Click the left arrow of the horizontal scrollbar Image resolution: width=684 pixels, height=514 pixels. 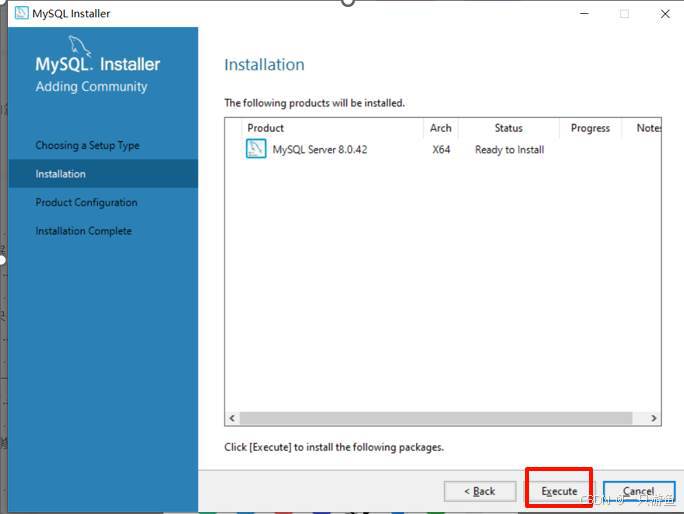coord(232,418)
